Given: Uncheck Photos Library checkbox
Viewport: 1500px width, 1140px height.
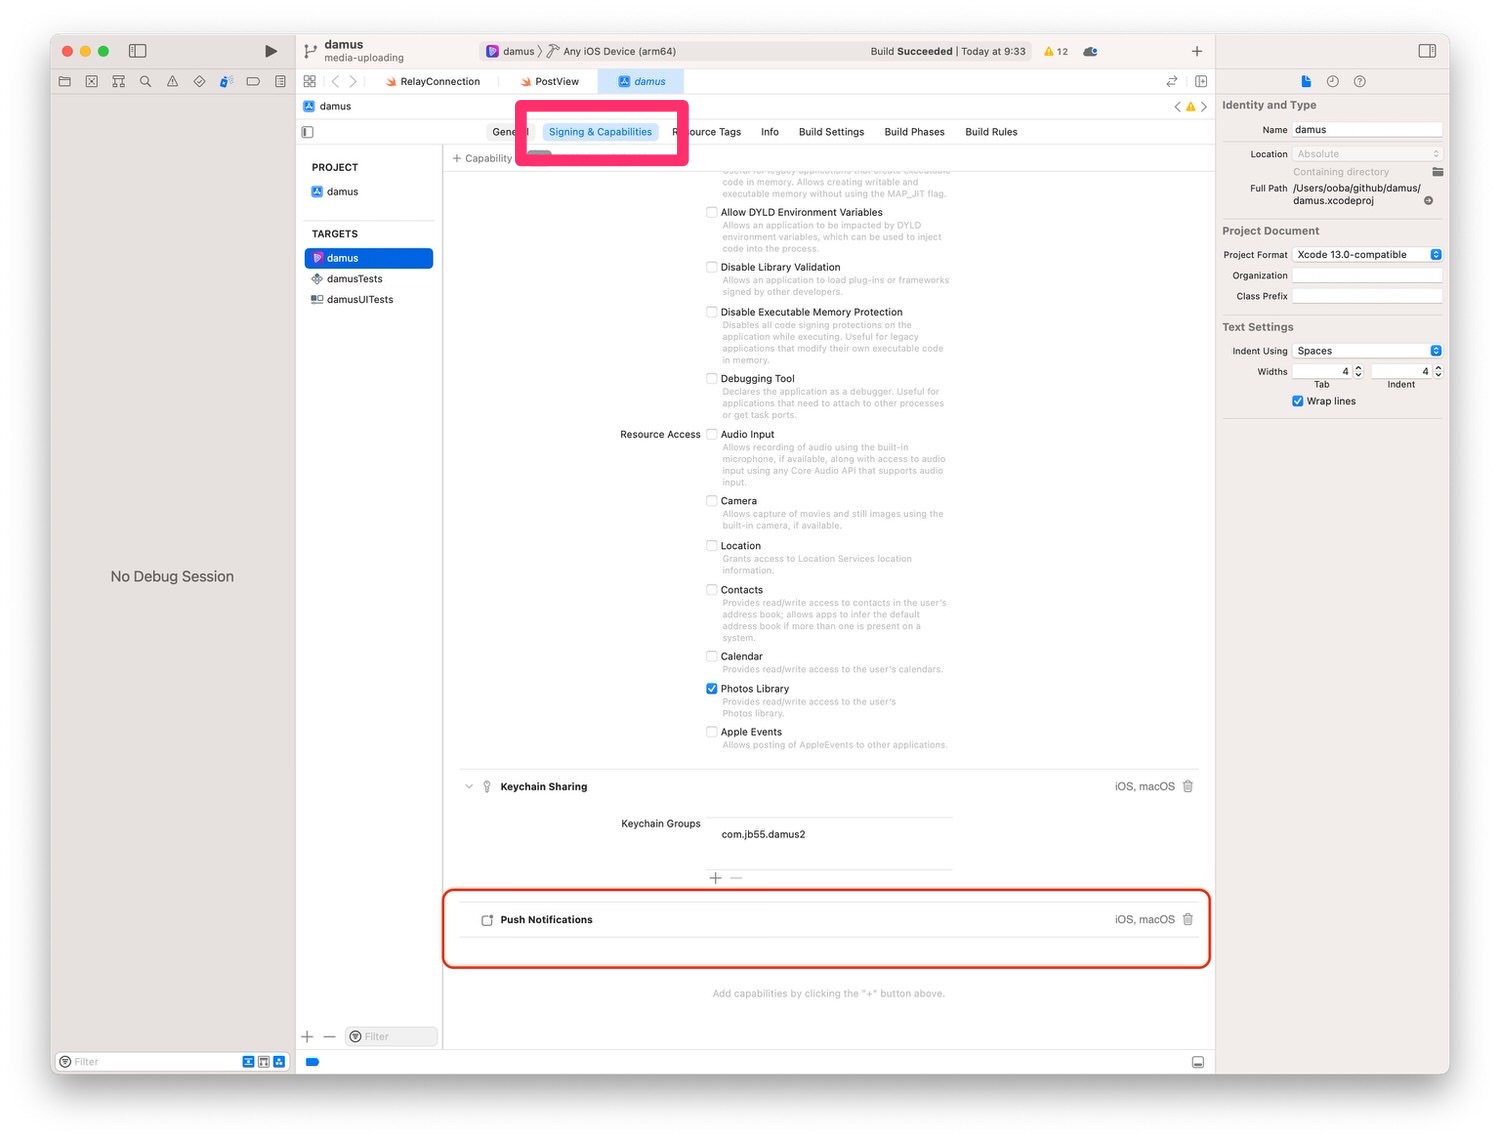Looking at the screenshot, I should 712,689.
